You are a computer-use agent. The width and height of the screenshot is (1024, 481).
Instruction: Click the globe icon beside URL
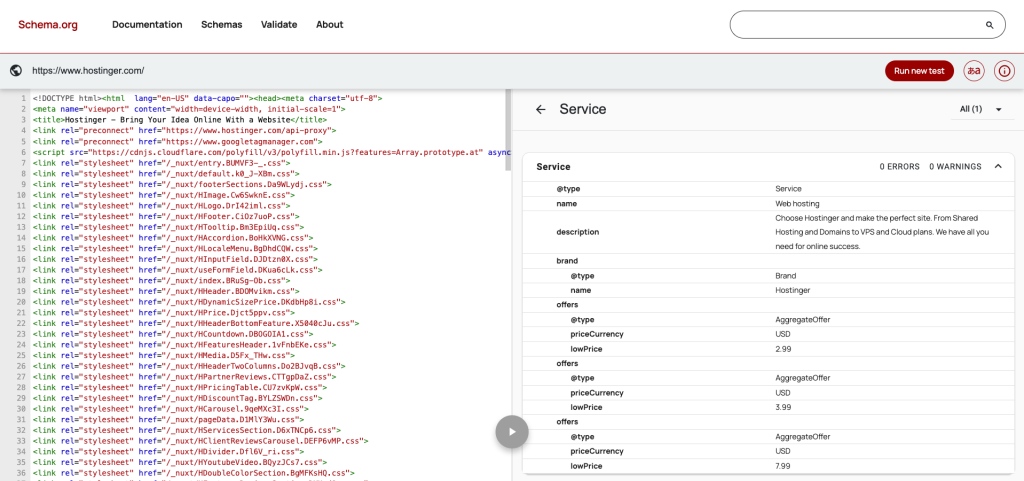[16, 71]
